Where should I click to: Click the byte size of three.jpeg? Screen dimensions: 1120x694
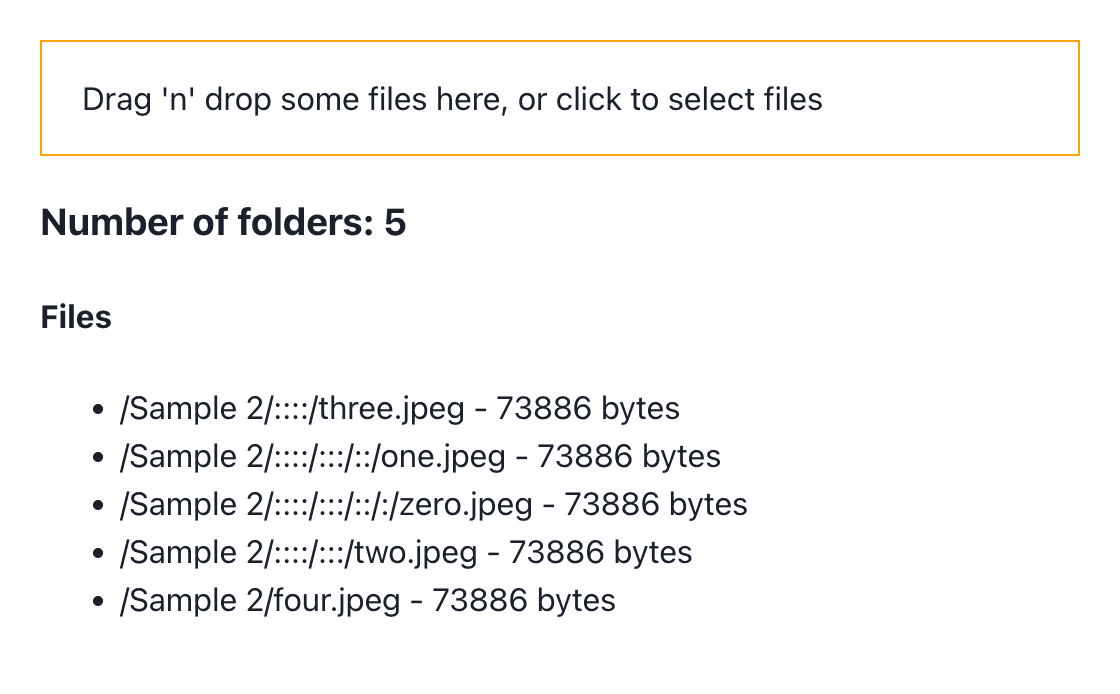(588, 409)
